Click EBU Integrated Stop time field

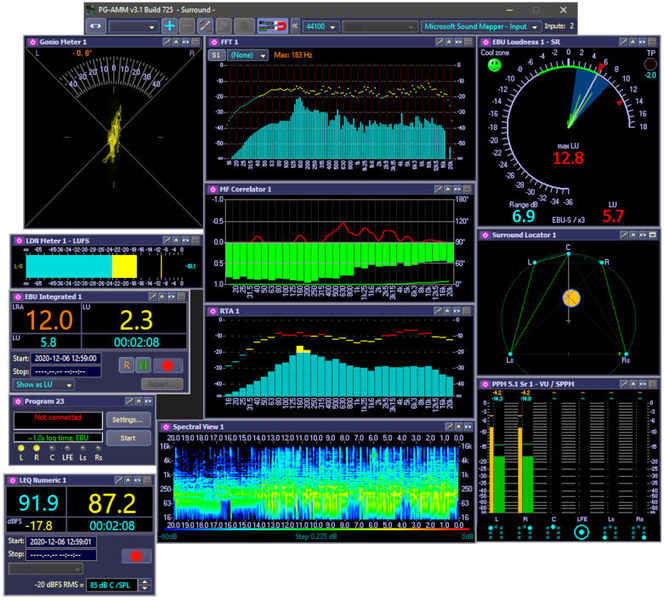pos(66,372)
